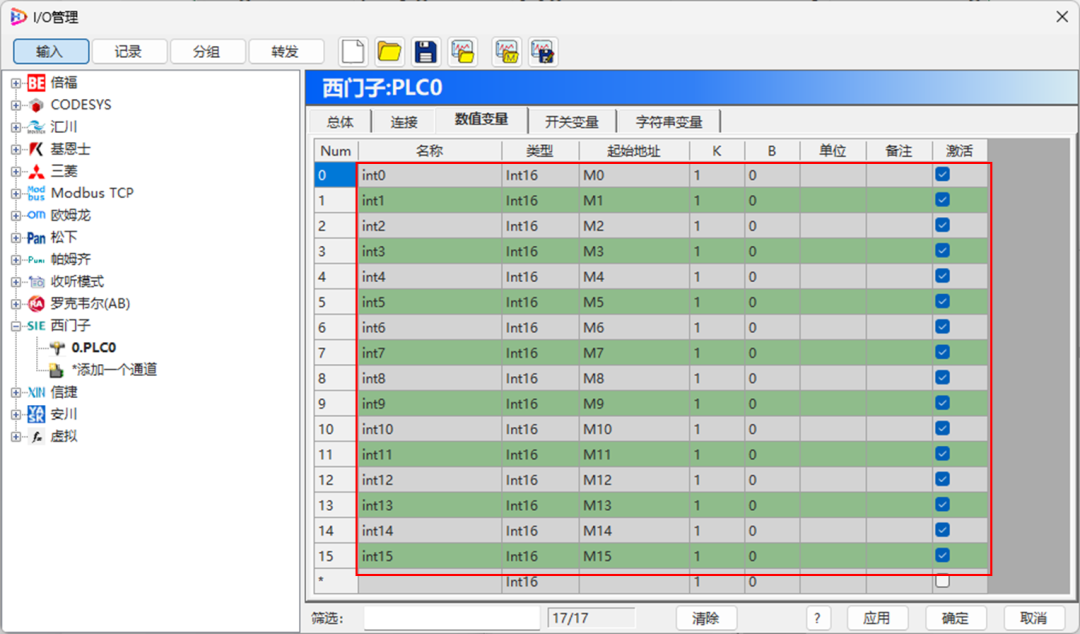
Task: Click the 分组 (Group) button
Action: [207, 52]
